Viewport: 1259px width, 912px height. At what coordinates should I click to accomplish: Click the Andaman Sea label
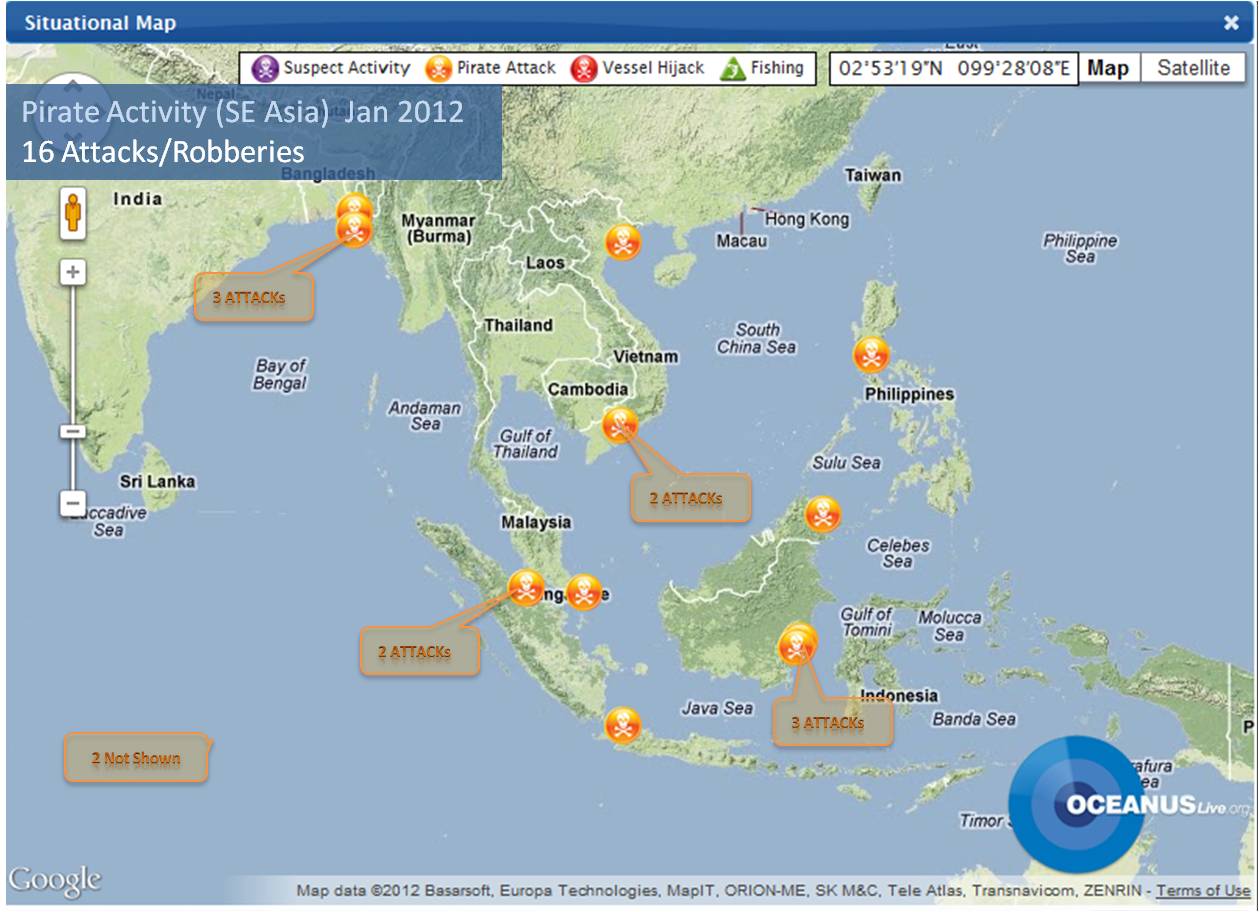click(x=425, y=416)
